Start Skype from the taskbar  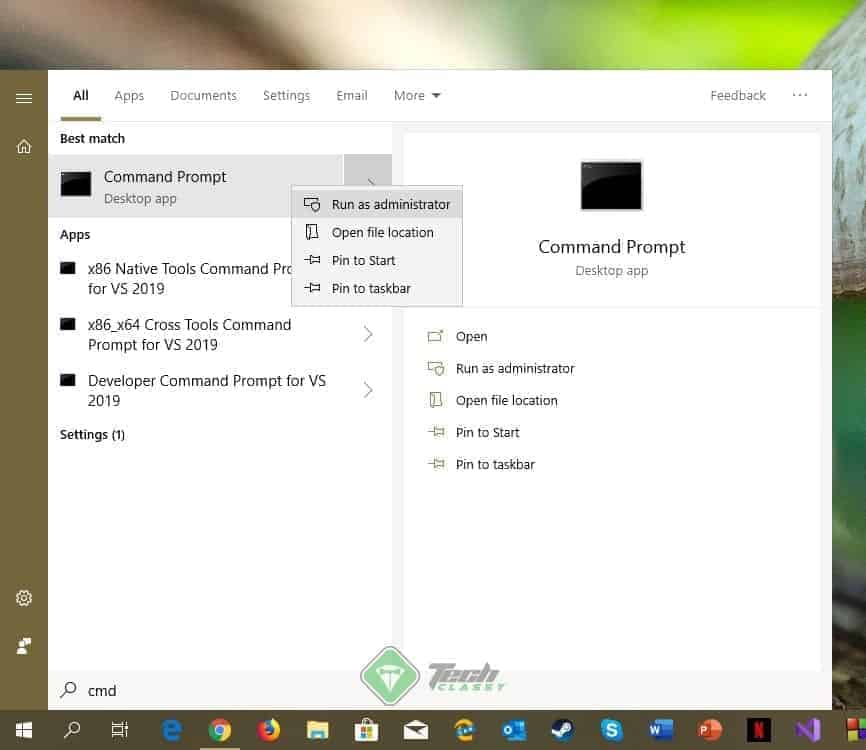pos(612,730)
